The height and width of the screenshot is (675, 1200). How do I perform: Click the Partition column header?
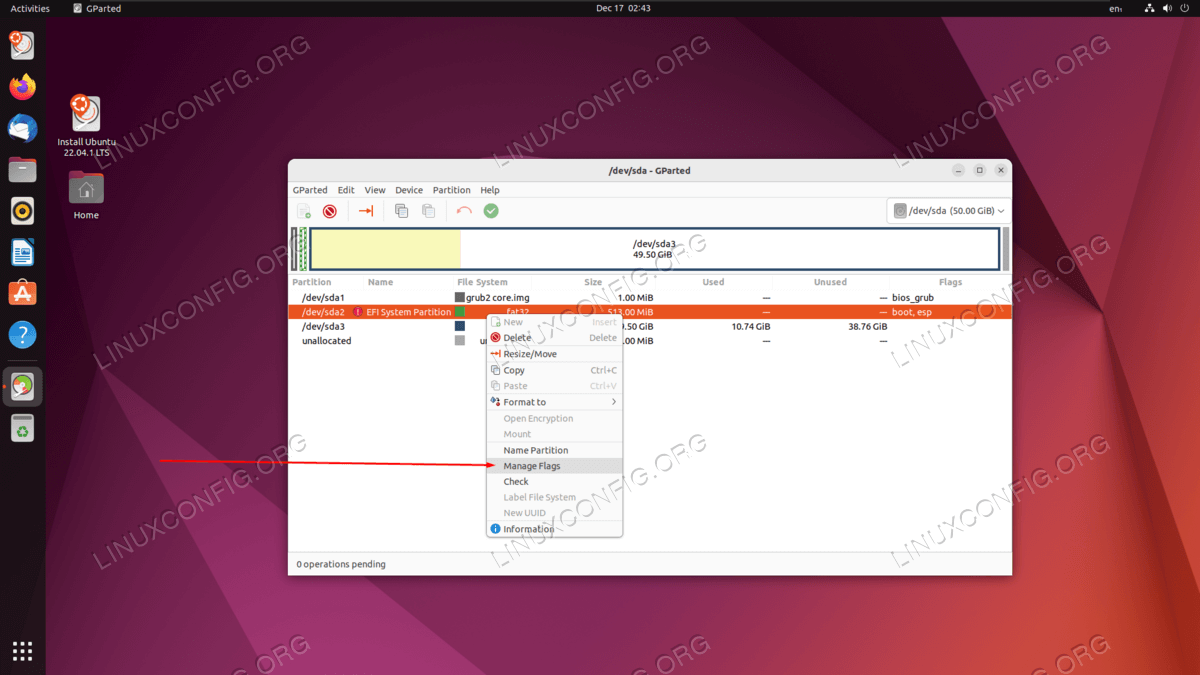pos(312,282)
